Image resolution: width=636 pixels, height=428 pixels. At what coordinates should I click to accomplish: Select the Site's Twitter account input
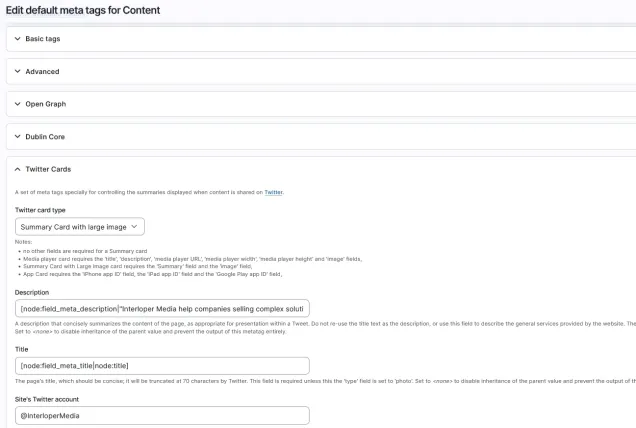click(x=162, y=414)
